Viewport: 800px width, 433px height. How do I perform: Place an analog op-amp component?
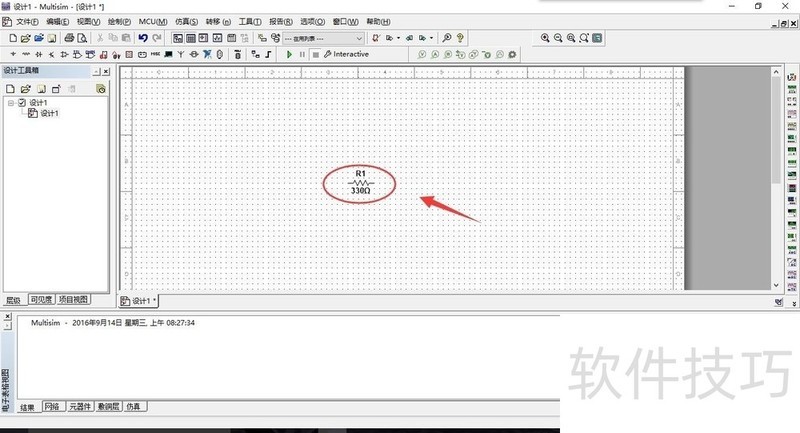tap(64, 54)
